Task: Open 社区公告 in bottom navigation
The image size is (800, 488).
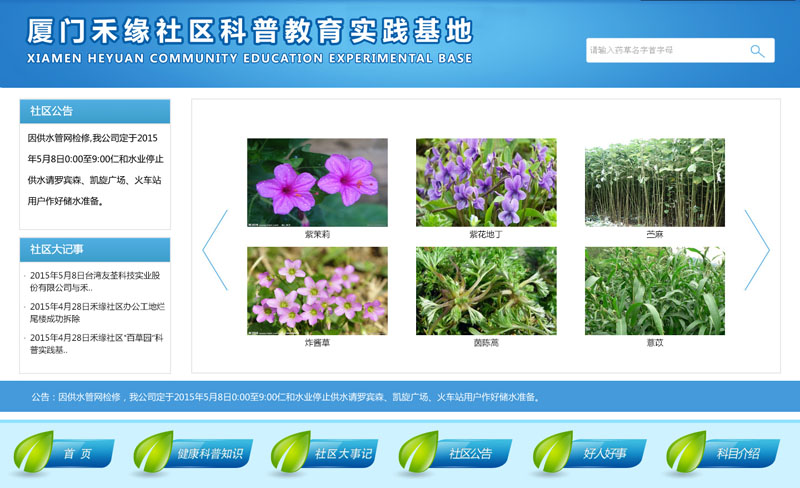Action: point(470,453)
